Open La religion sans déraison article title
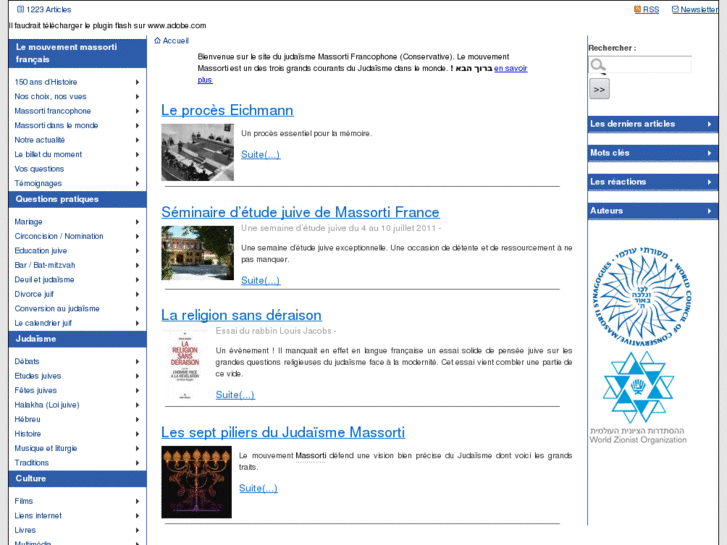This screenshot has width=727, height=545. pyautogui.click(x=241, y=315)
